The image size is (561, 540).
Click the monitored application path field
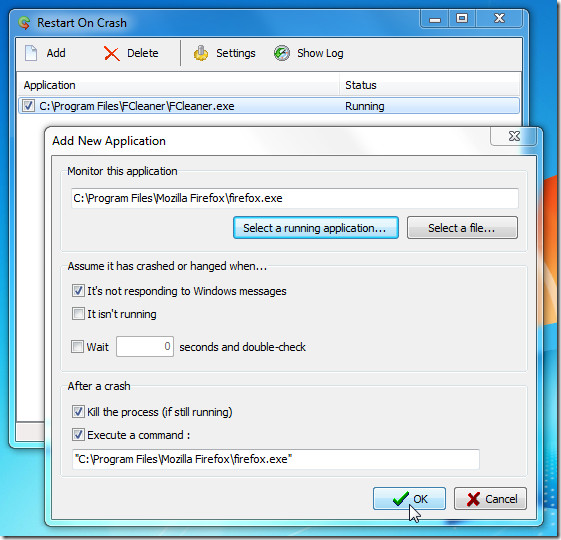pyautogui.click(x=294, y=198)
